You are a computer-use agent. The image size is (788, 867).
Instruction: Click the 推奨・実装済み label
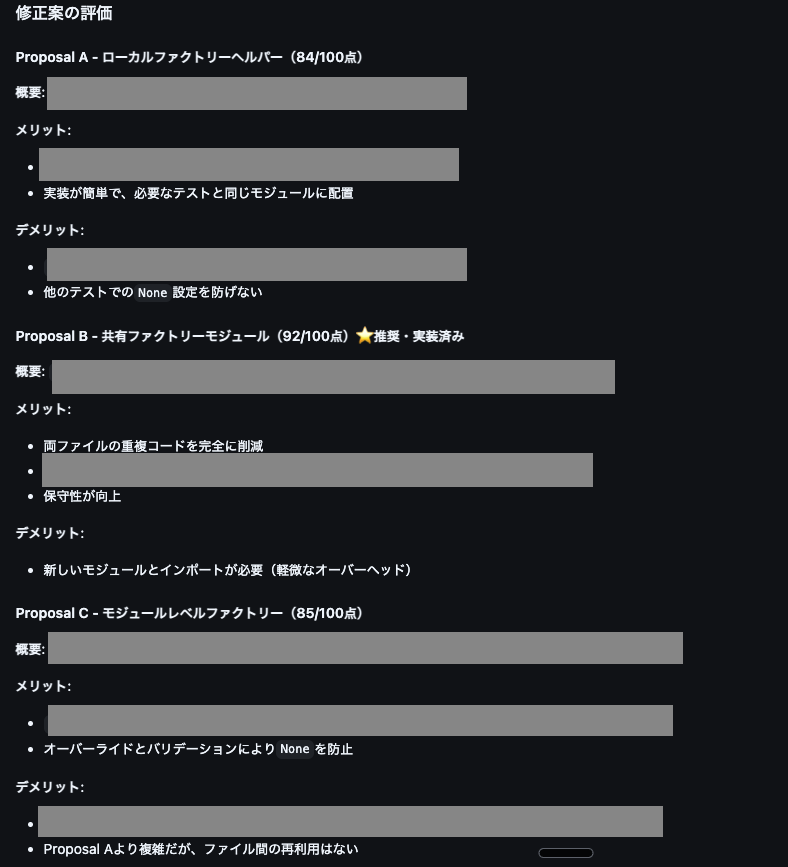[x=419, y=336]
